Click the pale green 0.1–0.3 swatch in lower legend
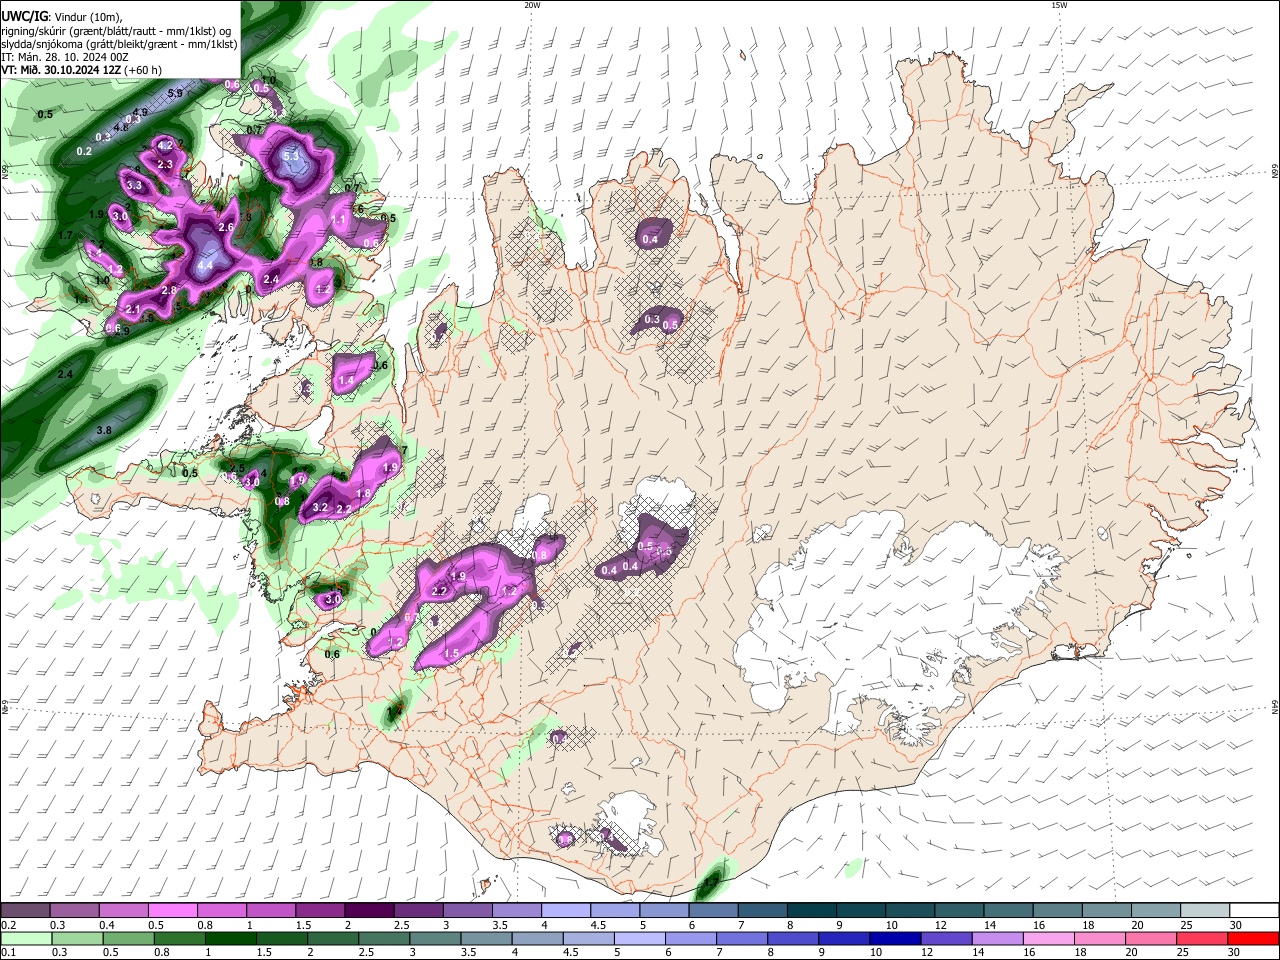 25,938
